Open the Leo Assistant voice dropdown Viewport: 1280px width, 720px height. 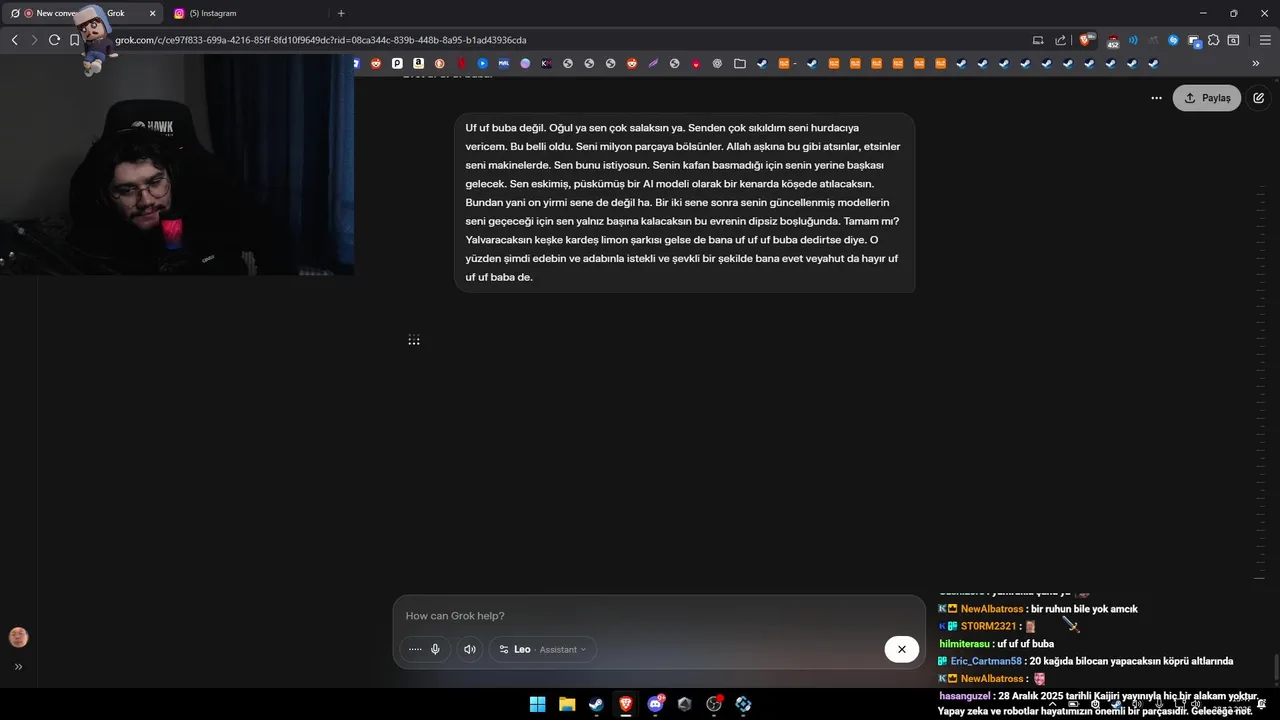click(543, 649)
